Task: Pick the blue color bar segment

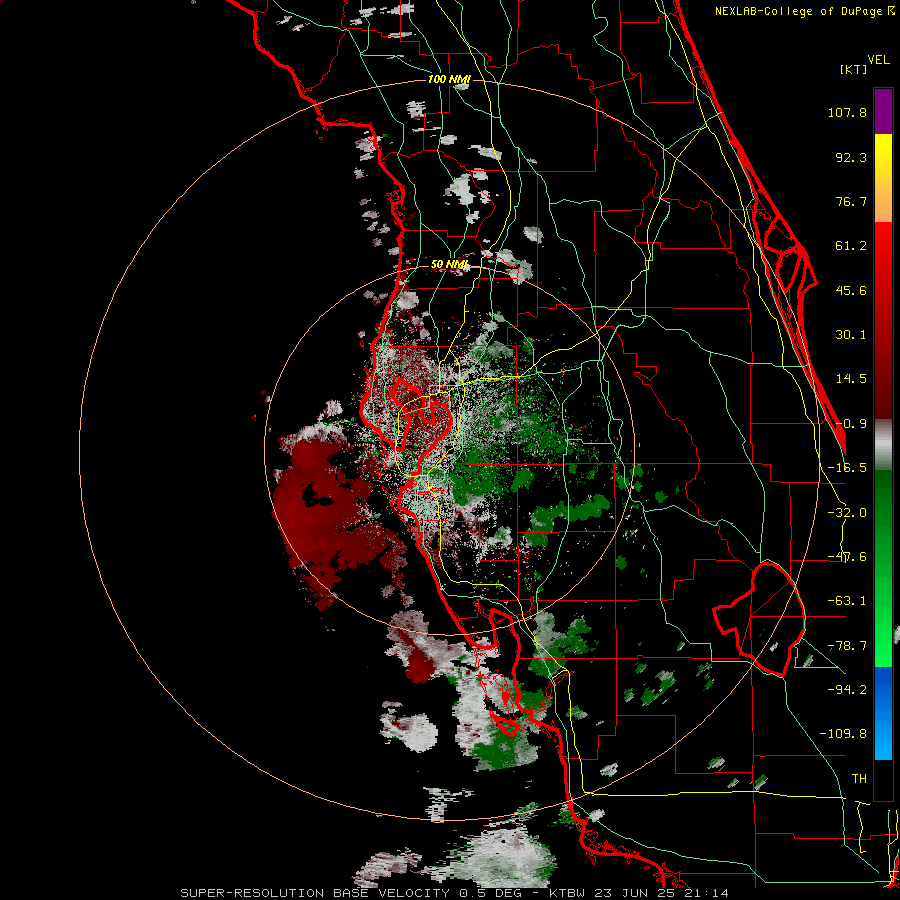Action: (883, 713)
